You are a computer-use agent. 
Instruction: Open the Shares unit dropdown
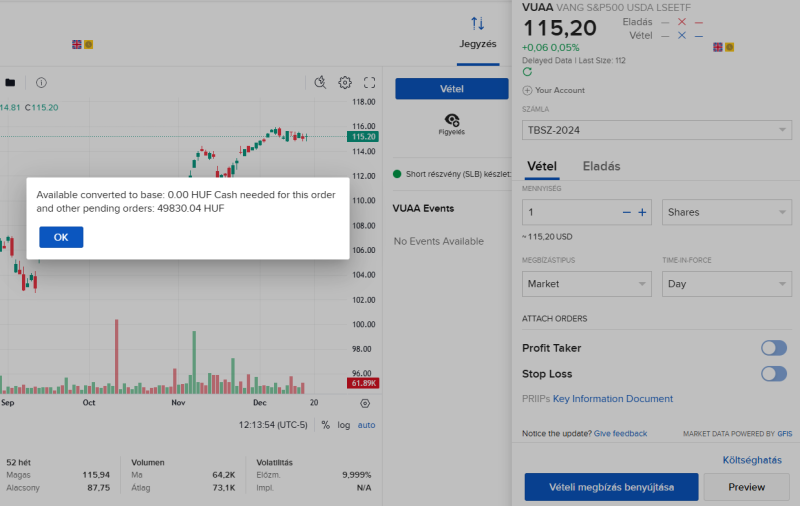(727, 212)
